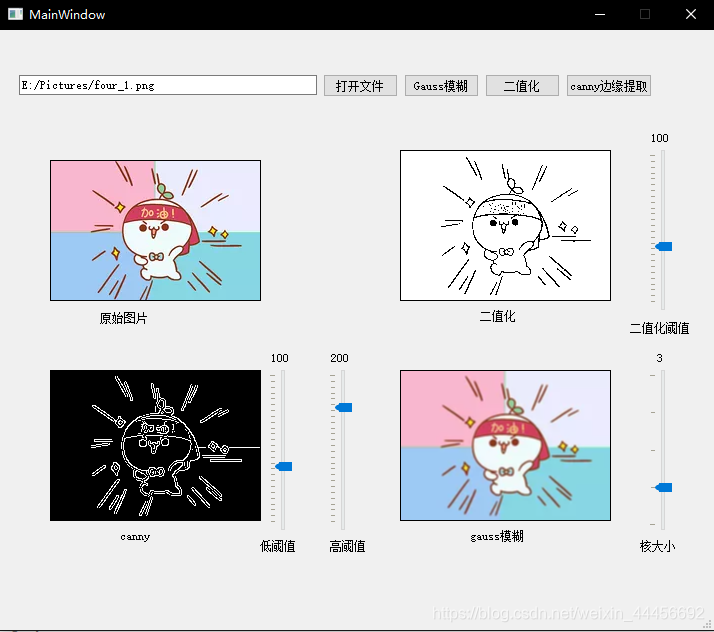This screenshot has height=632, width=714.
Task: Click the value 3 above 核大小 slider
Action: tap(659, 358)
